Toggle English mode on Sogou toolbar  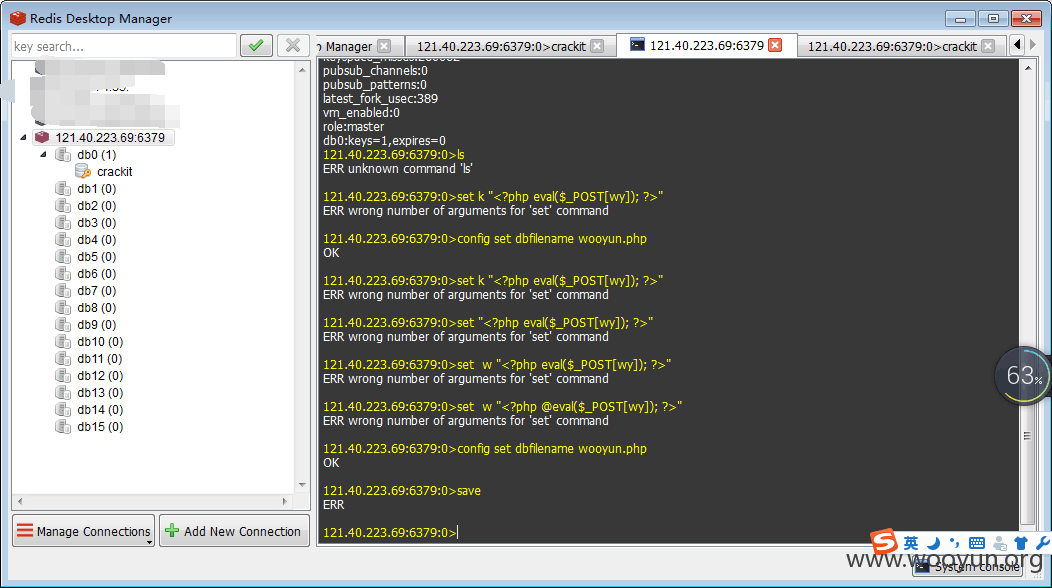click(x=910, y=543)
